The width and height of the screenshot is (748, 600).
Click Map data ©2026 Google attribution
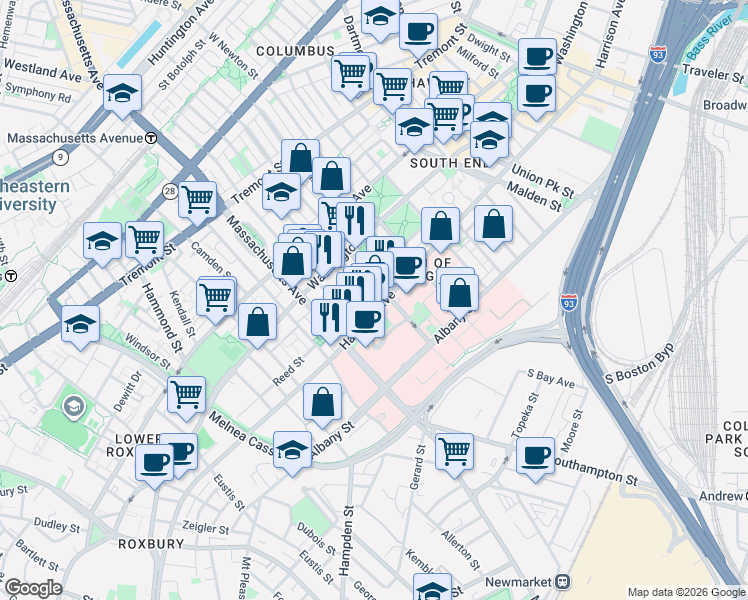(x=686, y=593)
